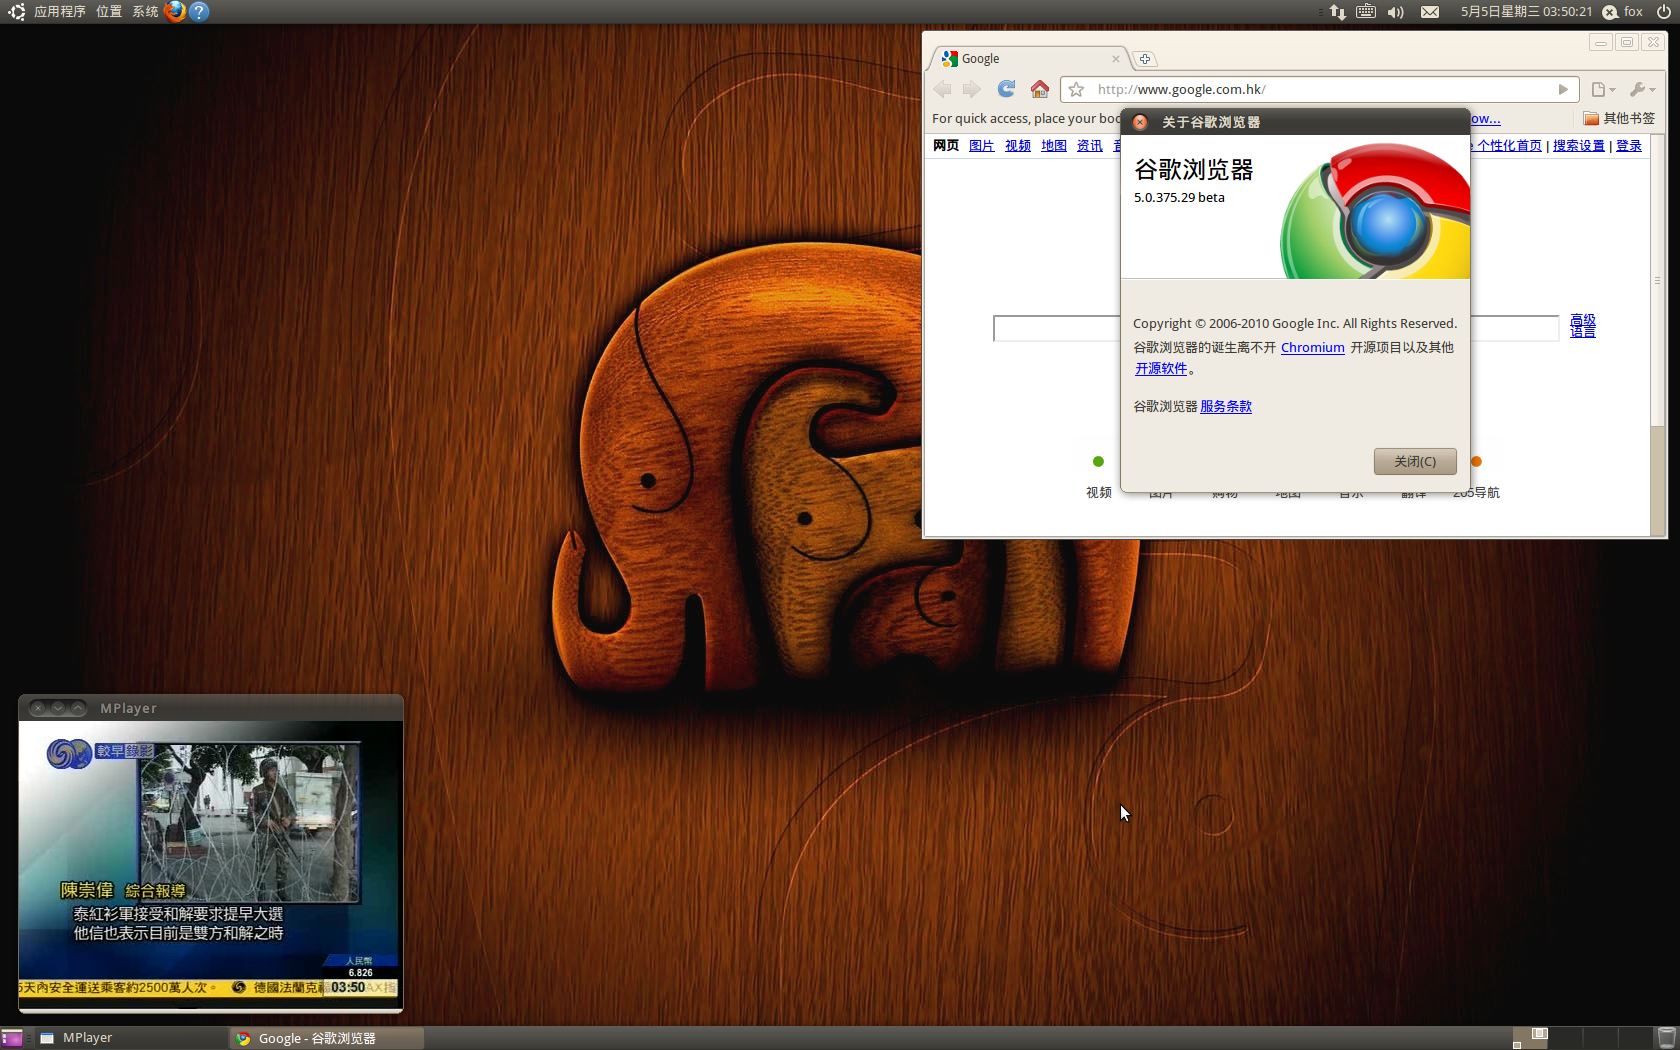Viewport: 1680px width, 1050px height.
Task: Open the fox user status menu
Action: pos(1622,12)
